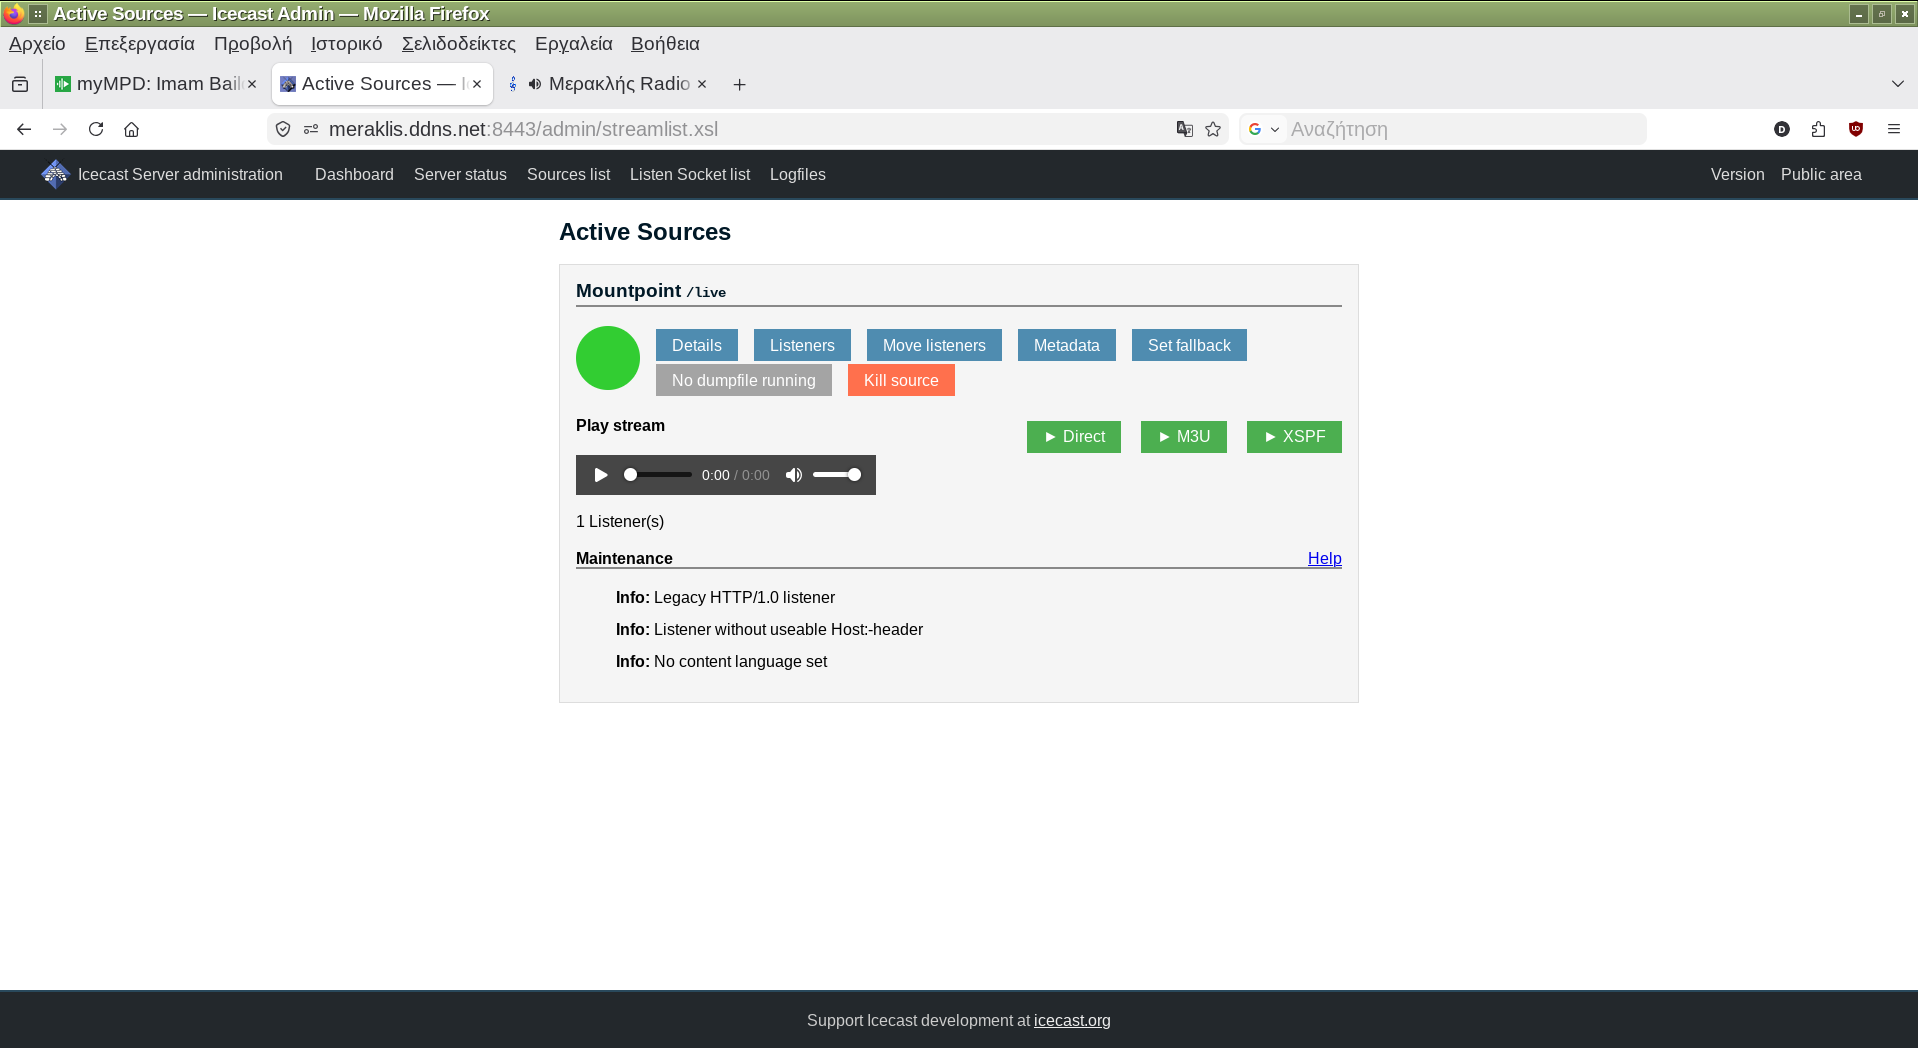Screen dimensions: 1918x1048
Task: Click the URL address bar
Action: [x=740, y=129]
